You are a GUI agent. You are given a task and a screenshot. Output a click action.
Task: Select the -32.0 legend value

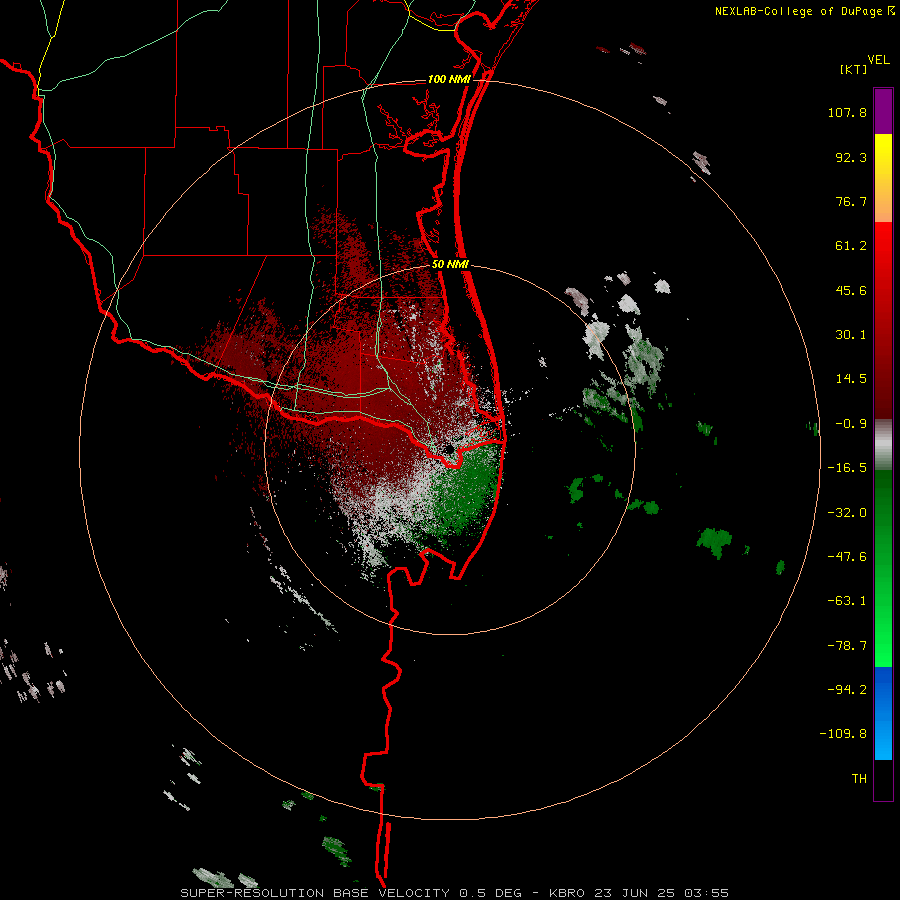coord(847,513)
